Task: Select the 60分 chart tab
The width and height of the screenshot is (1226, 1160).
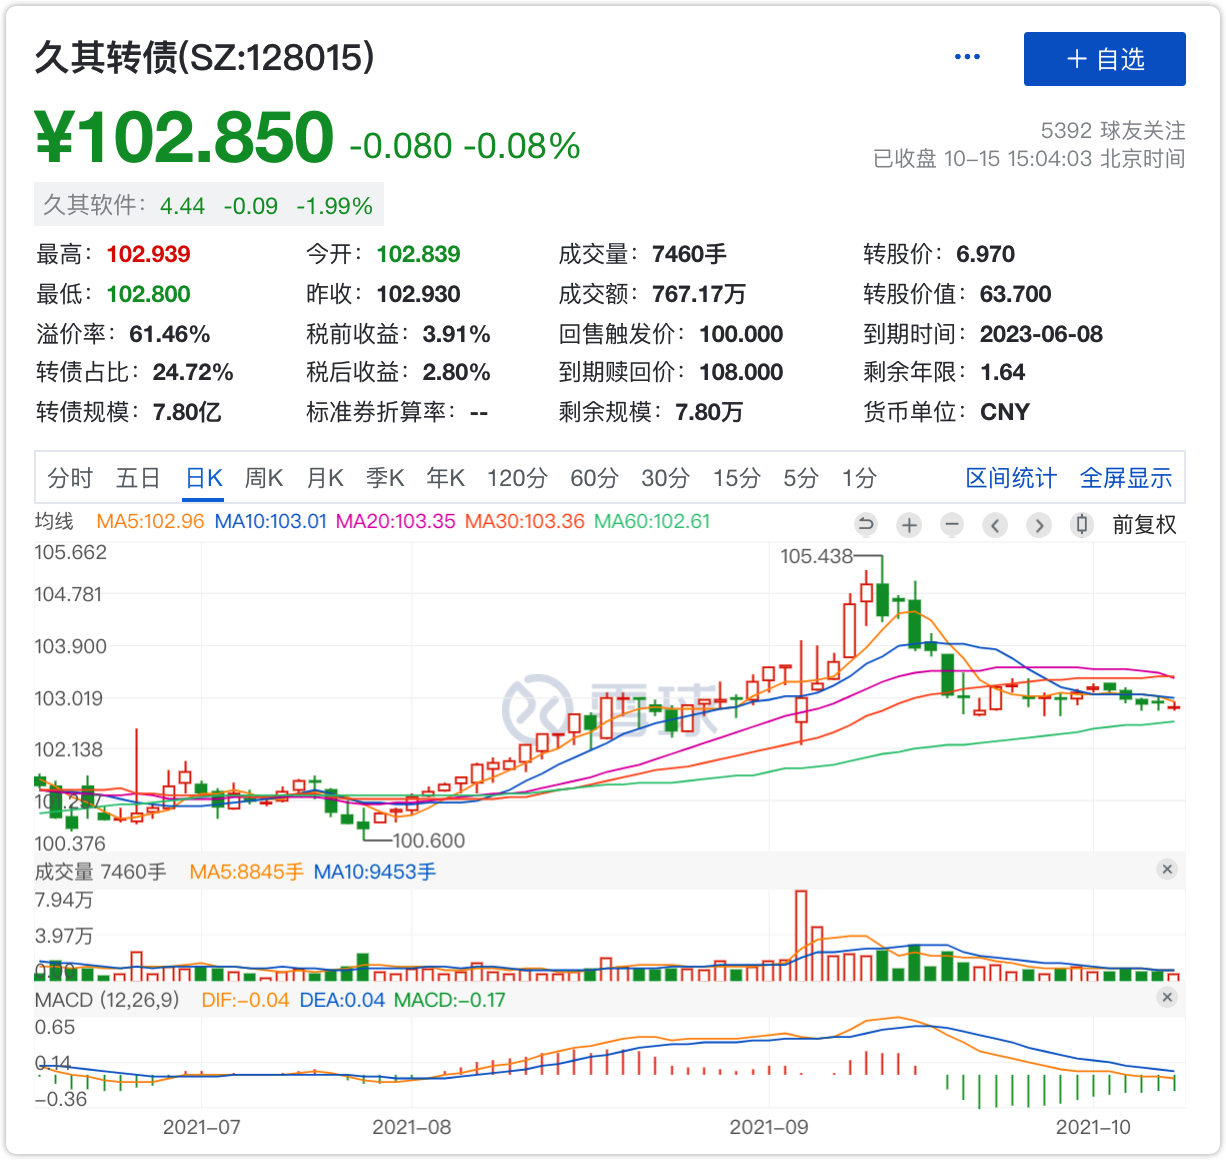Action: (594, 478)
